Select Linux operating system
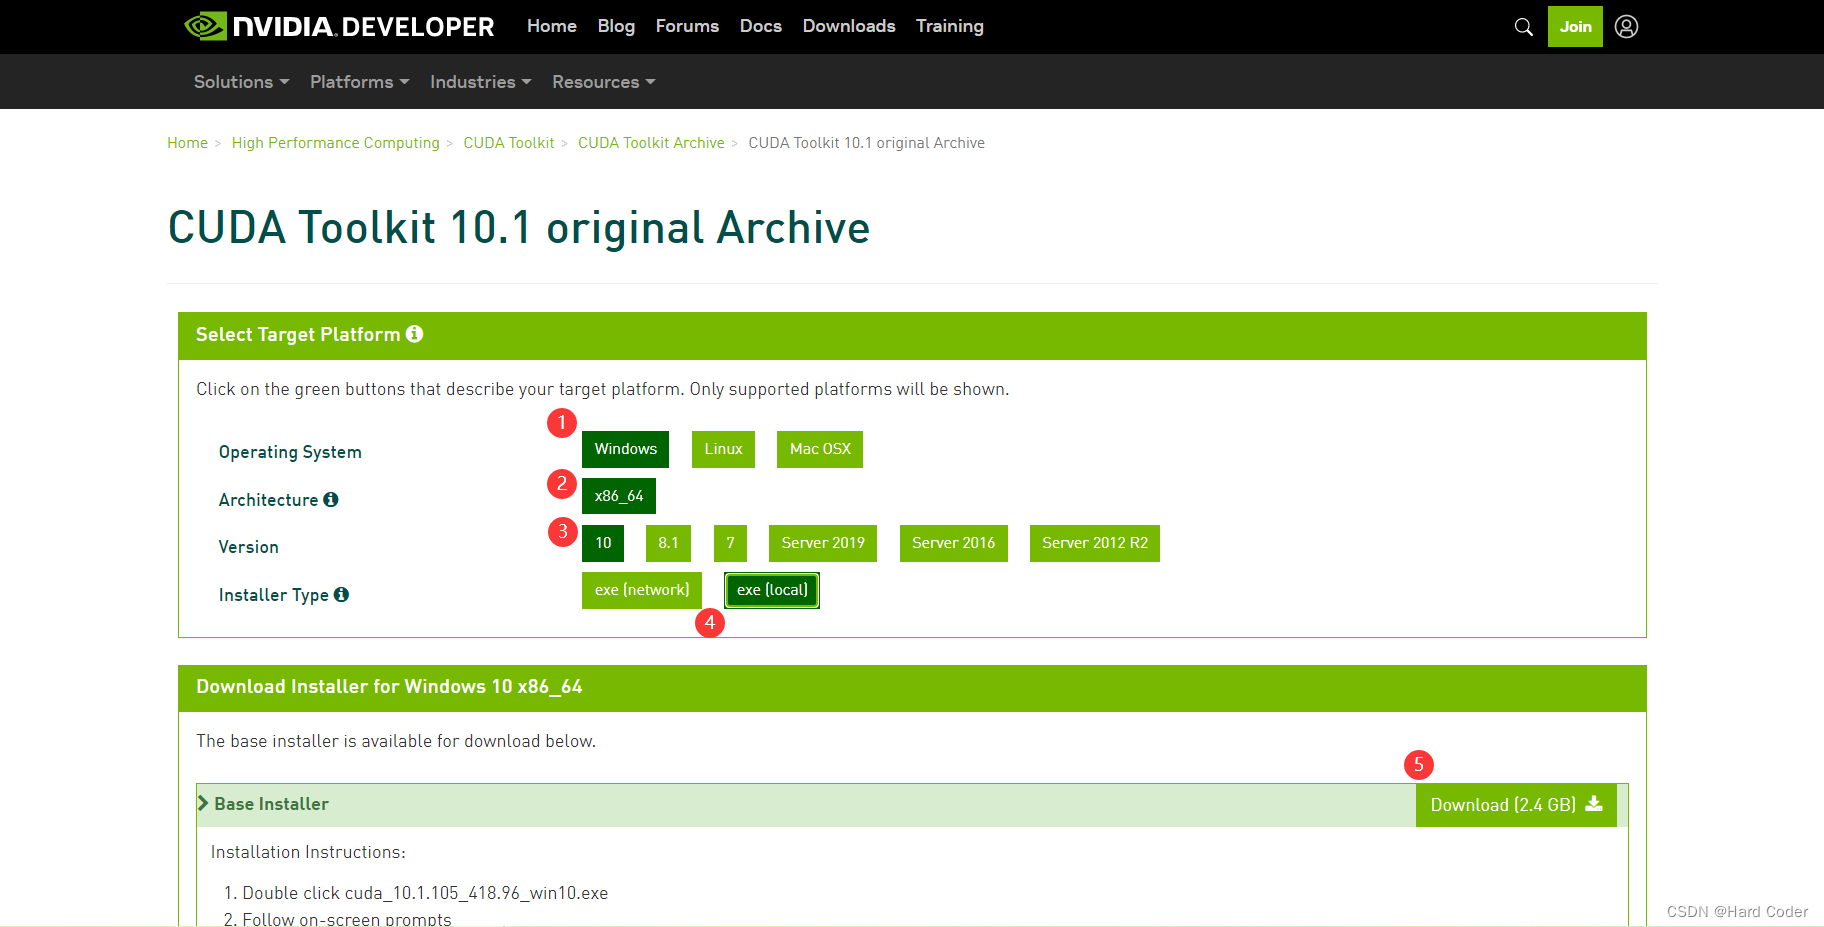 pos(723,449)
